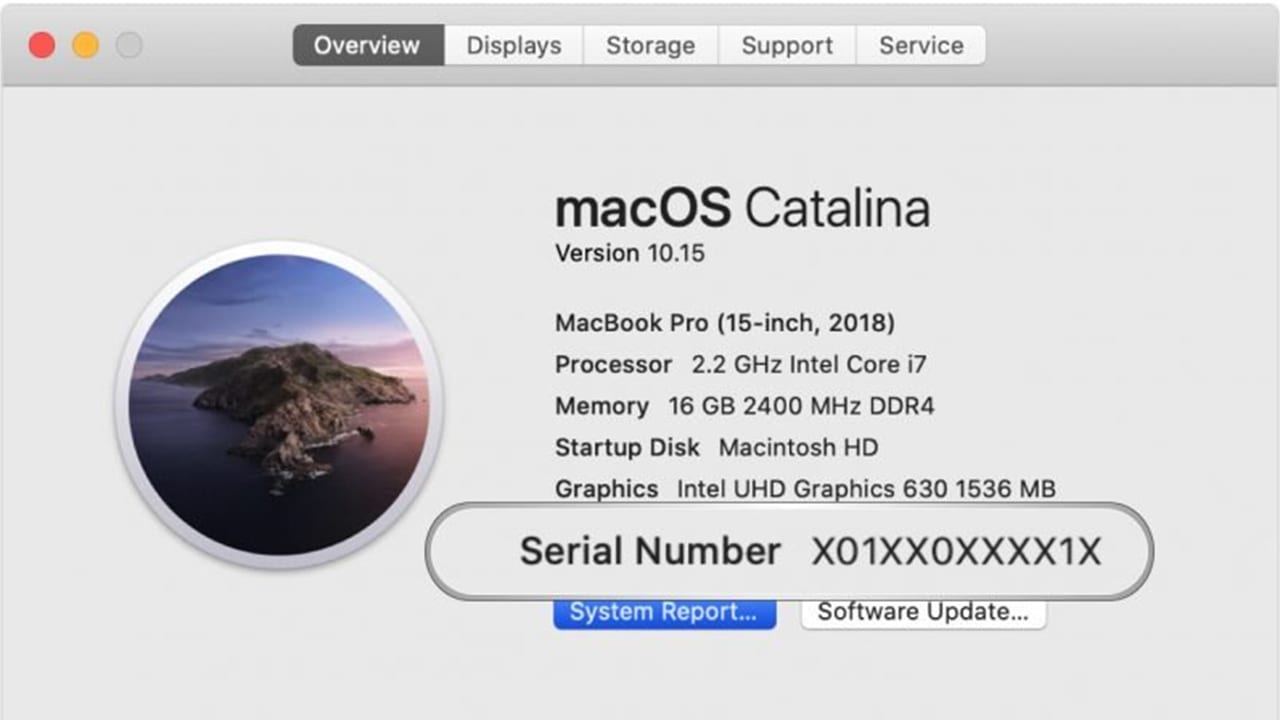Select the serial number X01XX0XXXX1X

click(956, 552)
